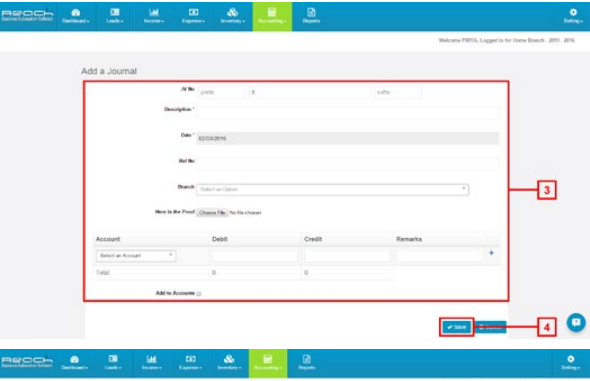
Task: Click the Total label in the table
Action: coord(103,273)
